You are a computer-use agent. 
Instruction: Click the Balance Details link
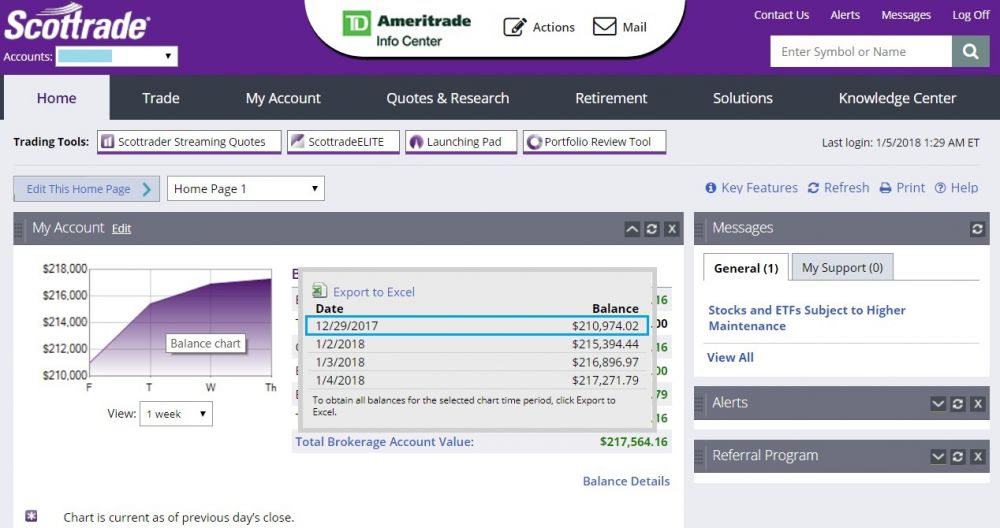[626, 481]
